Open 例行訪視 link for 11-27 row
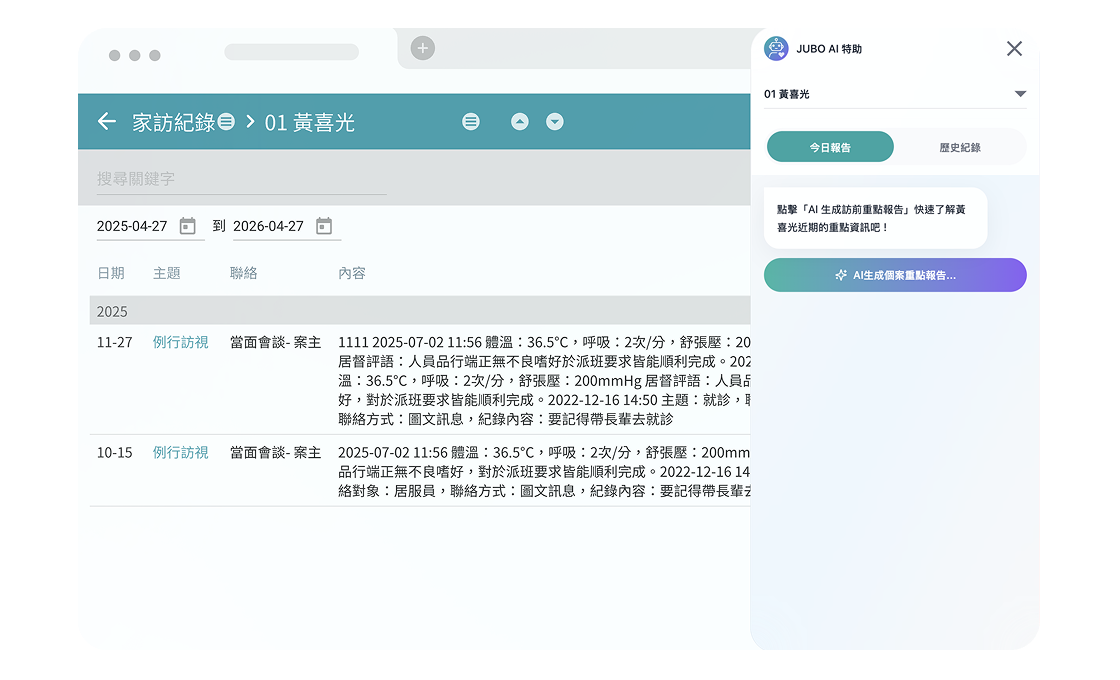1120x680 pixels. [x=181, y=342]
